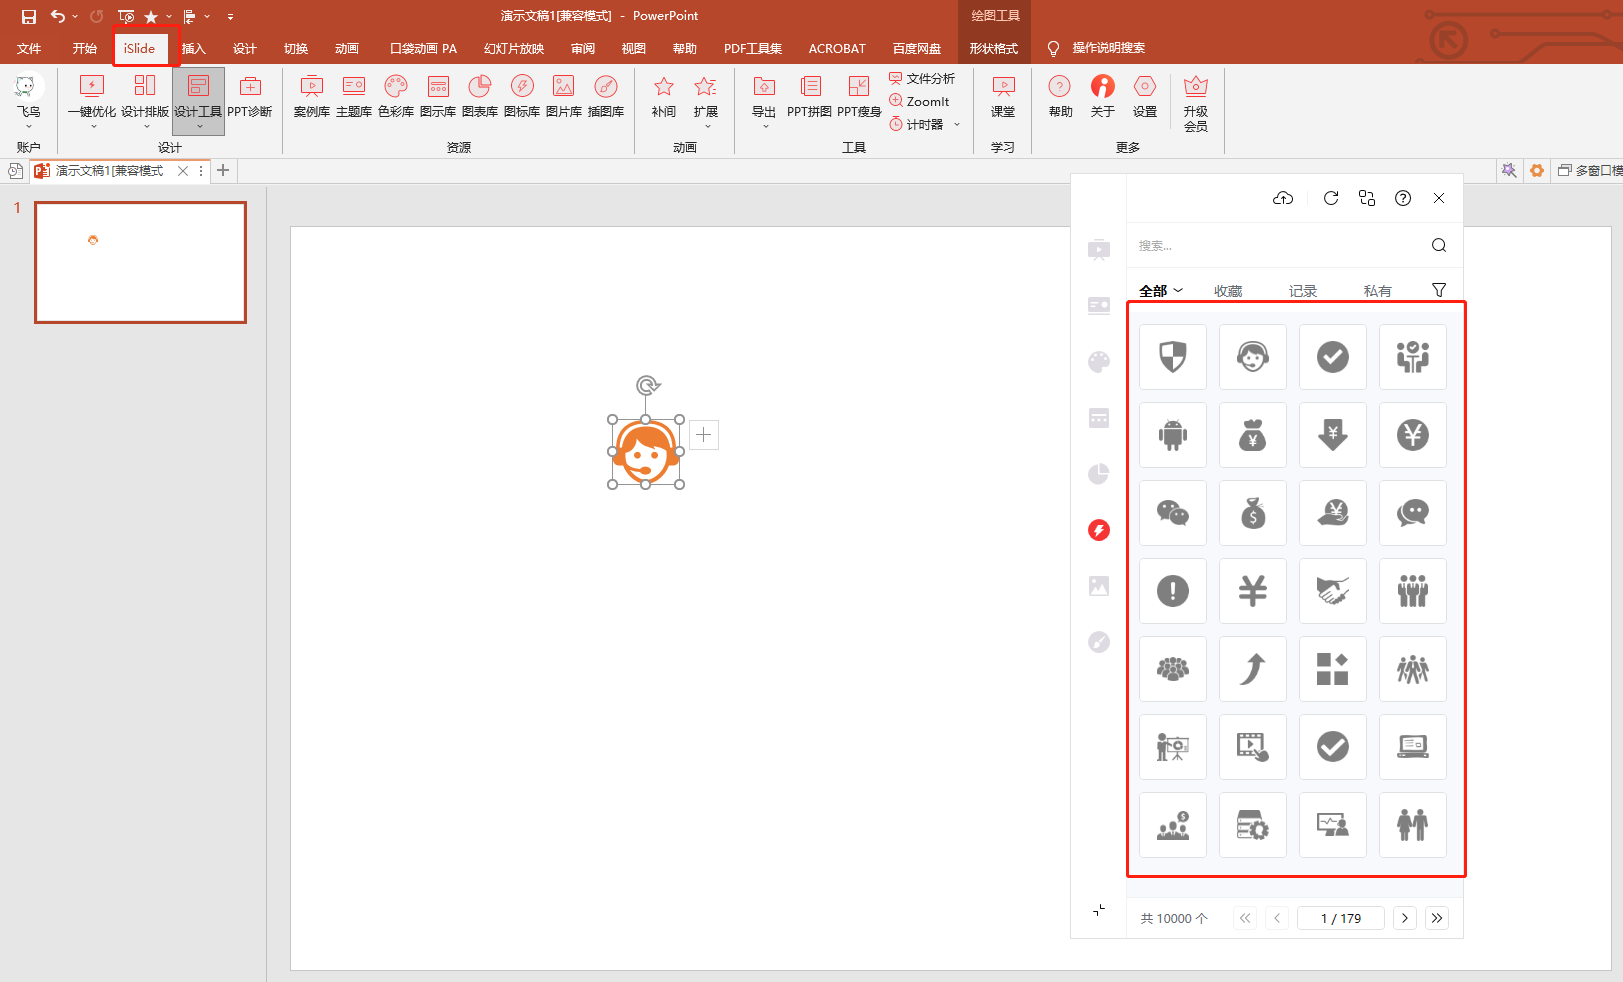Open the 色彩库 color library in the ribbon
The image size is (1623, 982).
[396, 97]
